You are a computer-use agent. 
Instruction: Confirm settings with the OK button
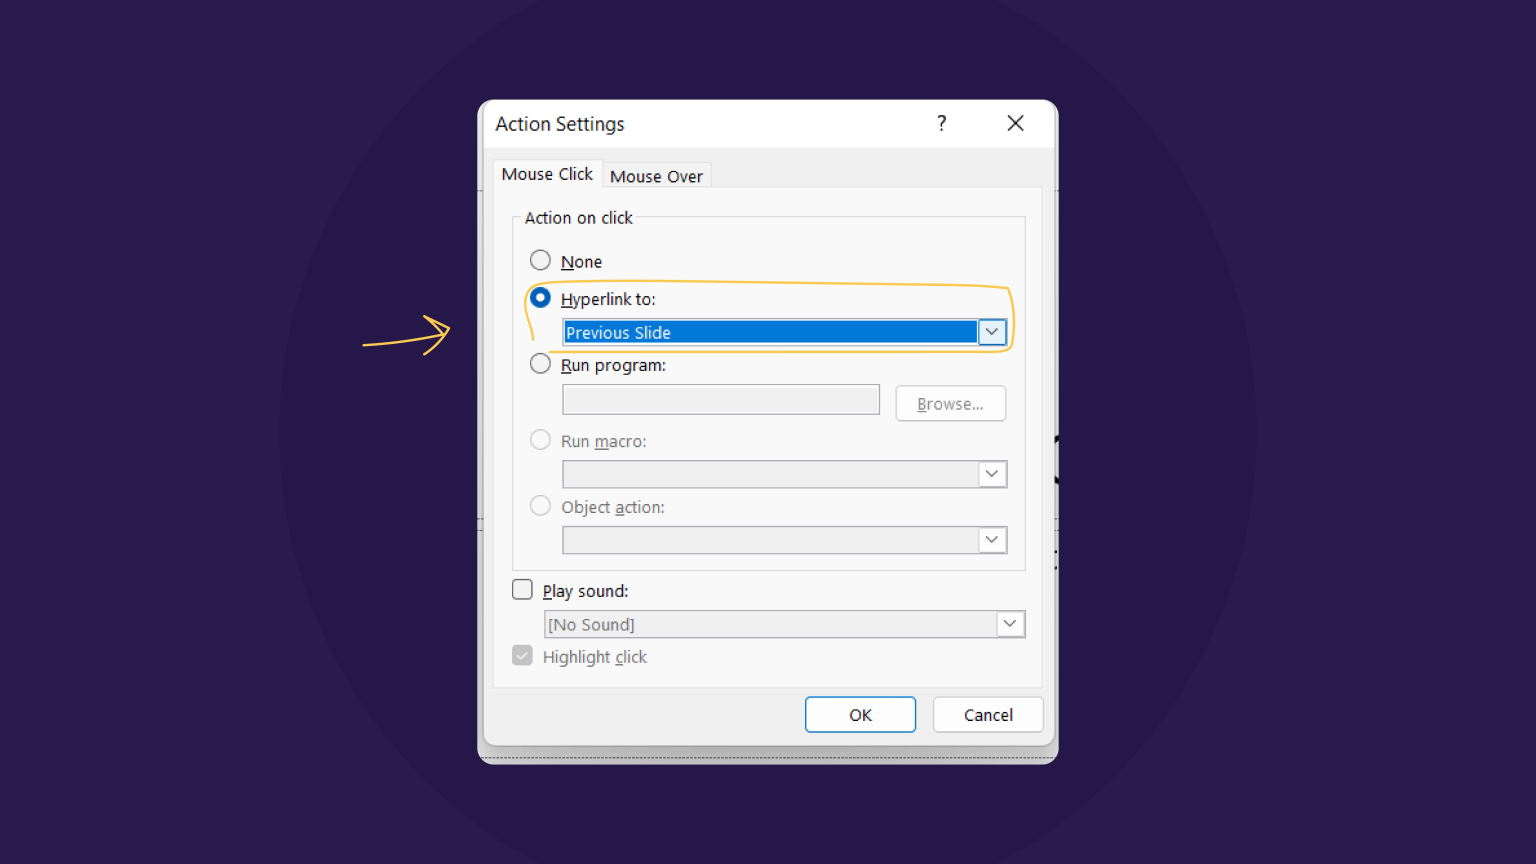tap(860, 714)
